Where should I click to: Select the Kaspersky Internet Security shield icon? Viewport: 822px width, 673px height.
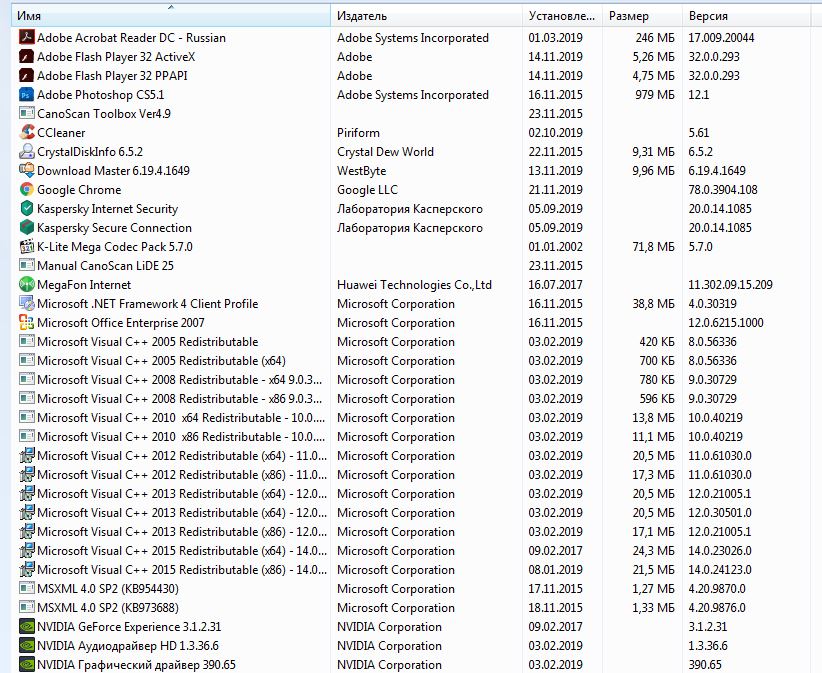click(26, 209)
